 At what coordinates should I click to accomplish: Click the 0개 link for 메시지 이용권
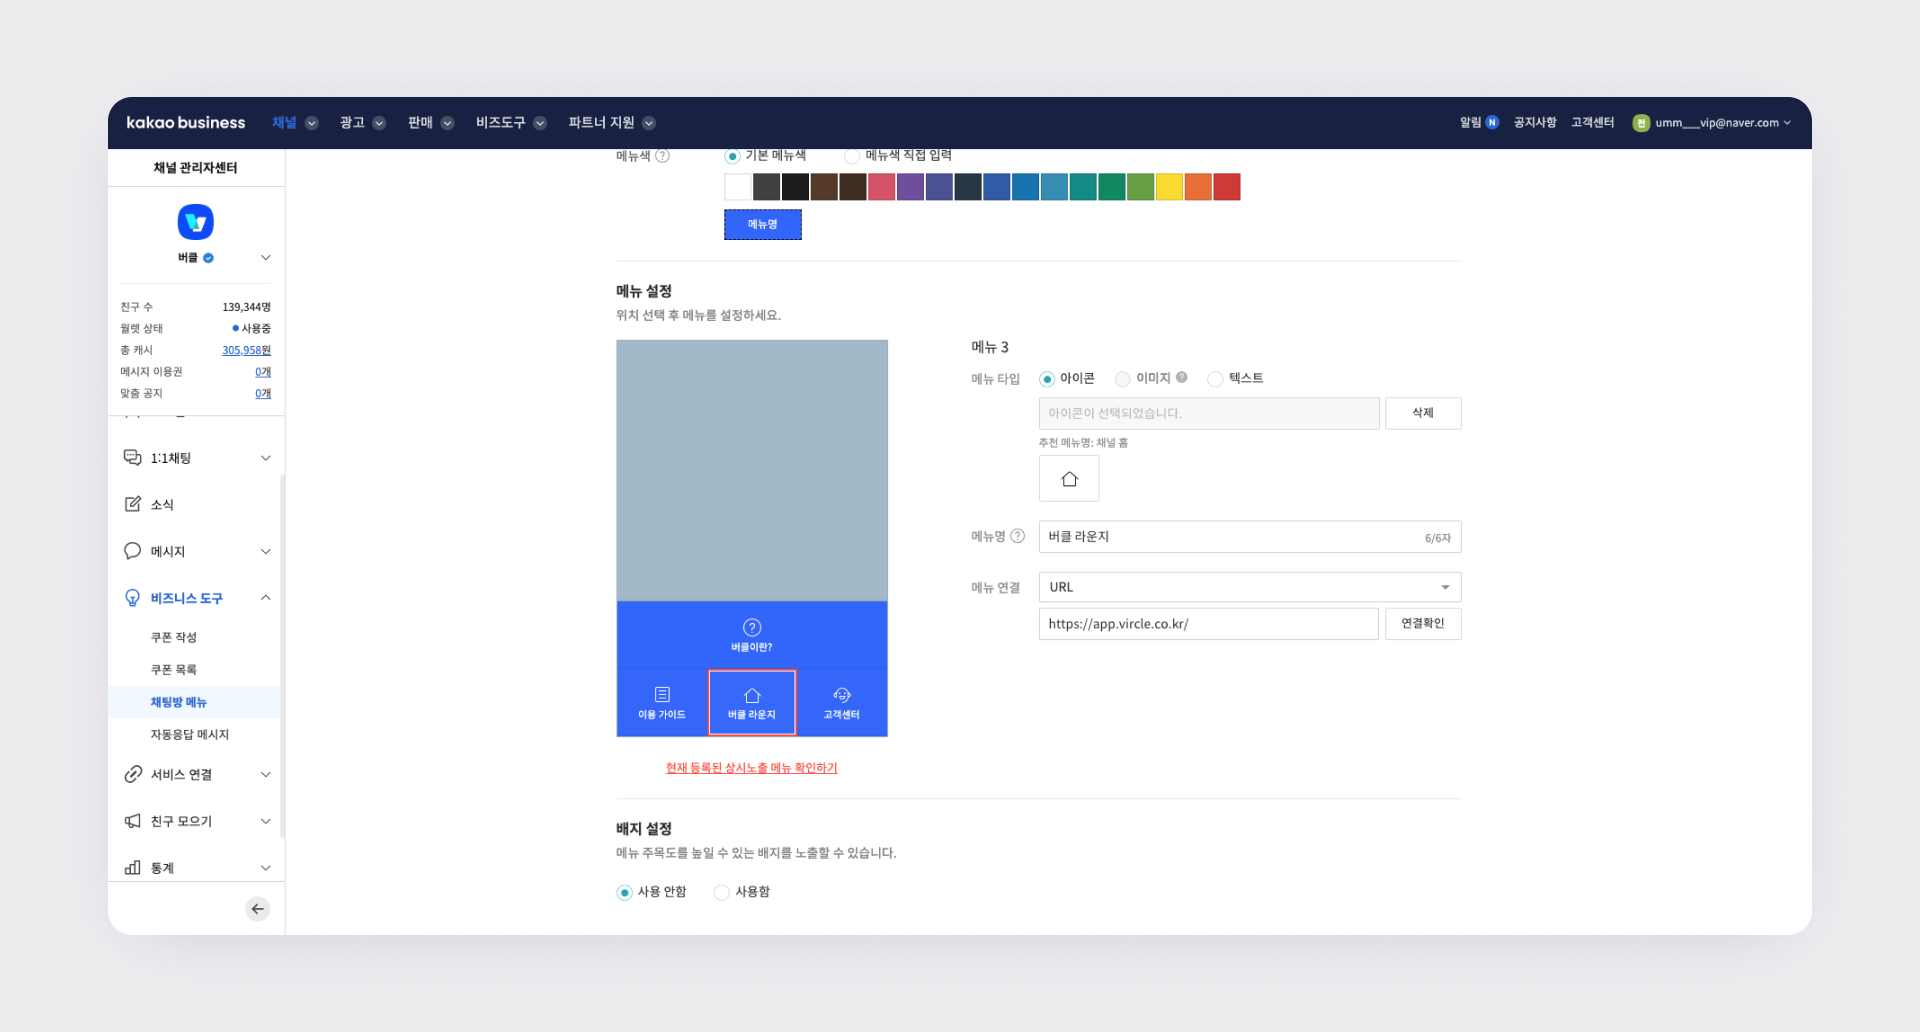click(263, 372)
